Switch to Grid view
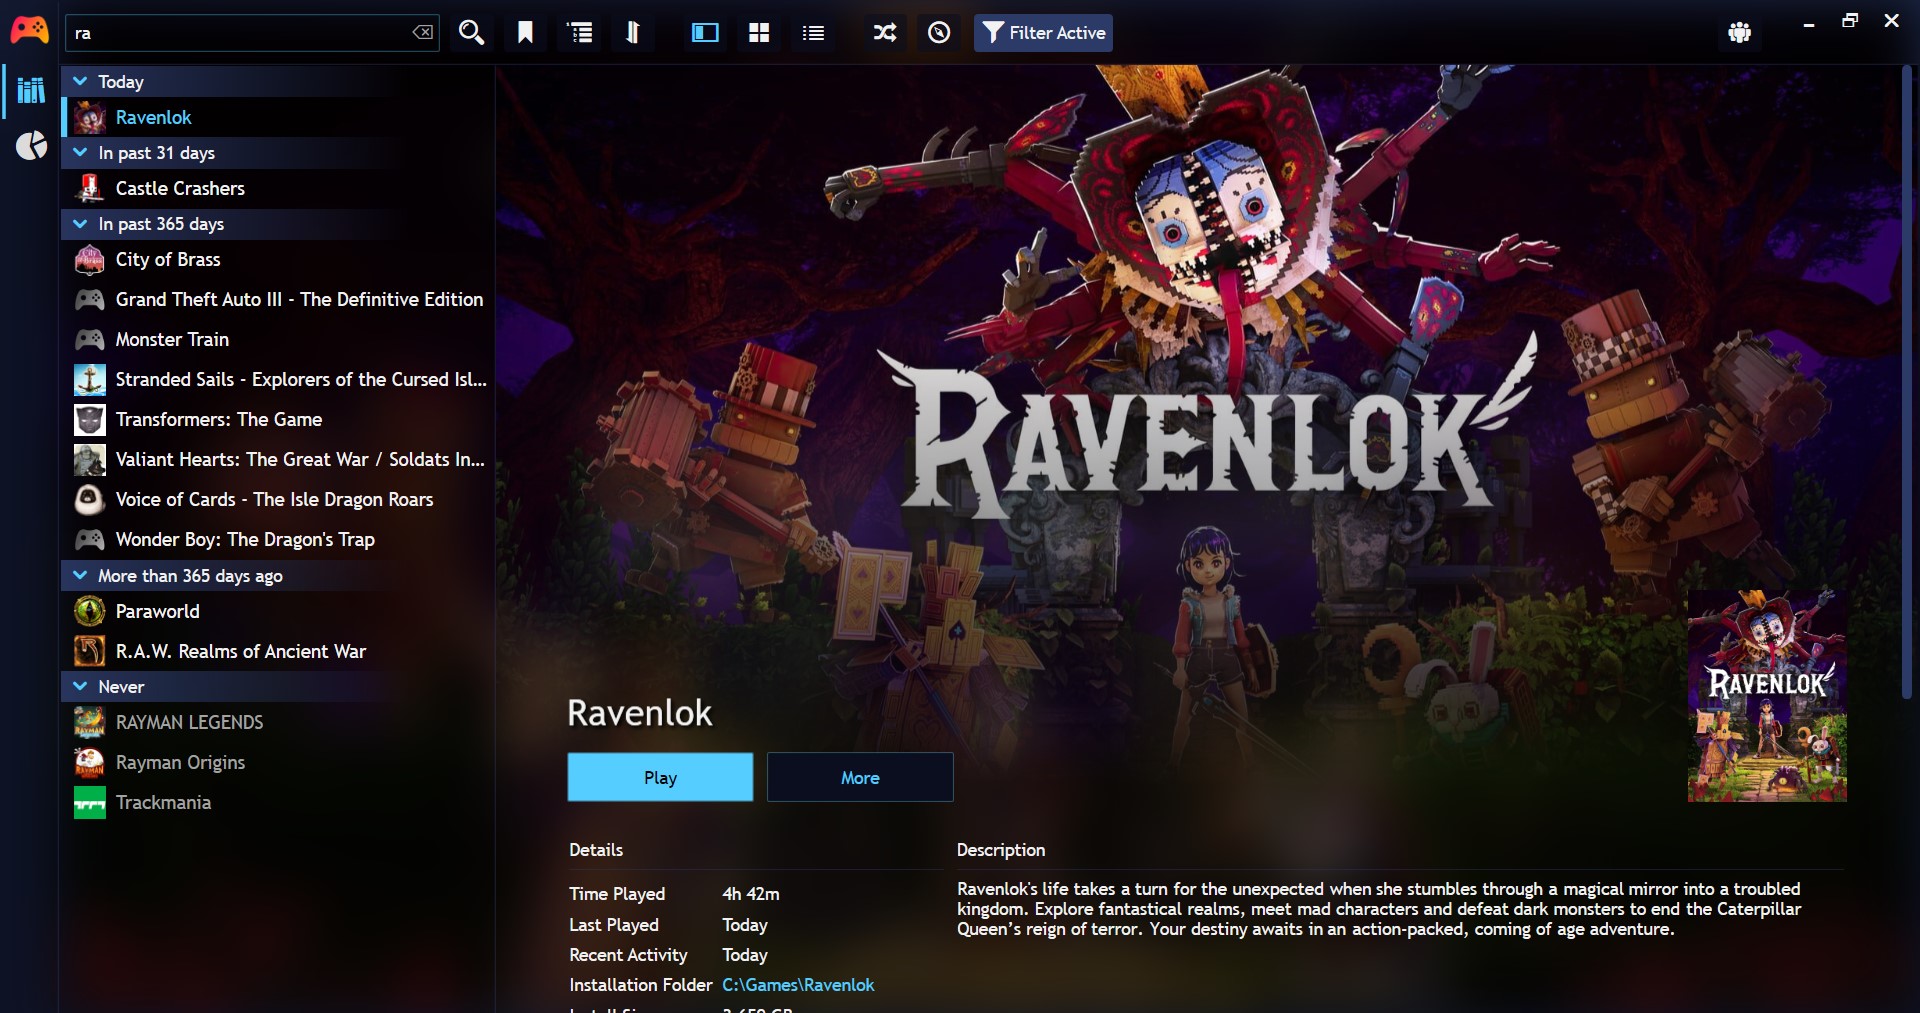Image resolution: width=1920 pixels, height=1013 pixels. (759, 33)
